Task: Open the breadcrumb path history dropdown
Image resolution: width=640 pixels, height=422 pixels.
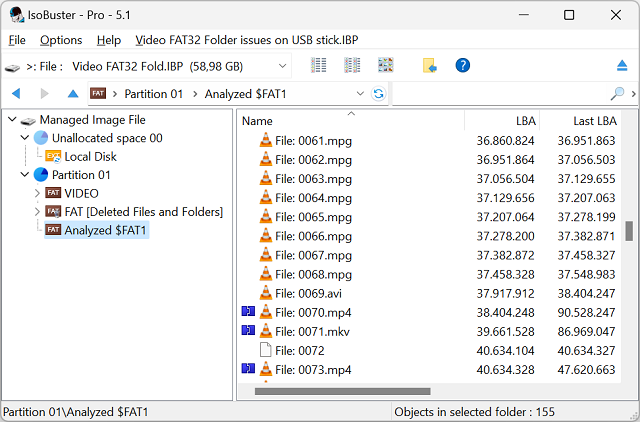Action: (x=360, y=93)
